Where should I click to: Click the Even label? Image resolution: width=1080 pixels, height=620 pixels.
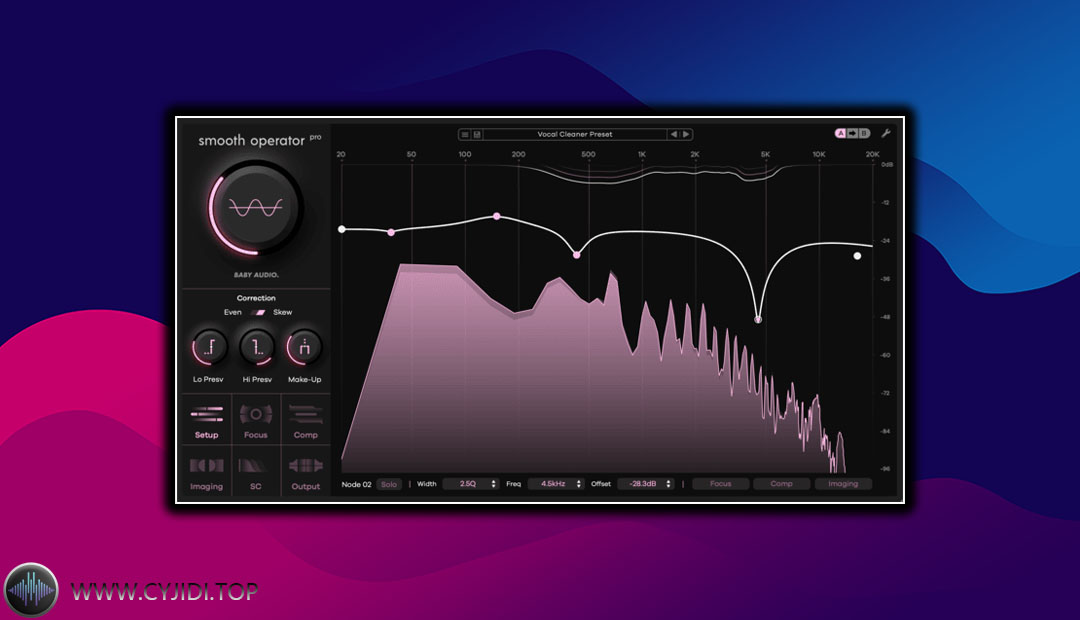pos(233,313)
